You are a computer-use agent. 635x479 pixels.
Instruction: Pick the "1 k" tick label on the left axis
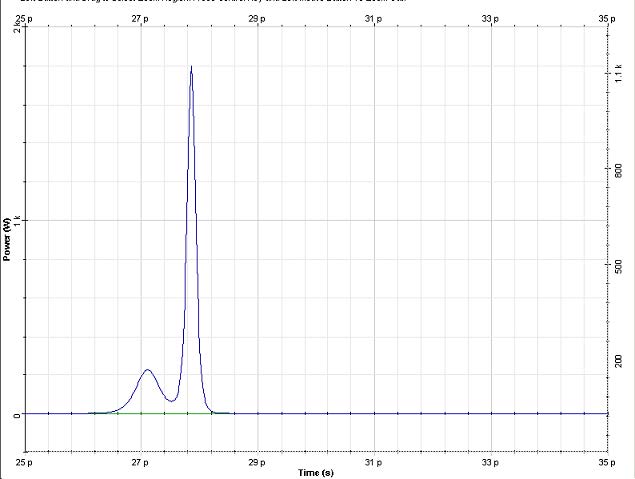pos(17,221)
